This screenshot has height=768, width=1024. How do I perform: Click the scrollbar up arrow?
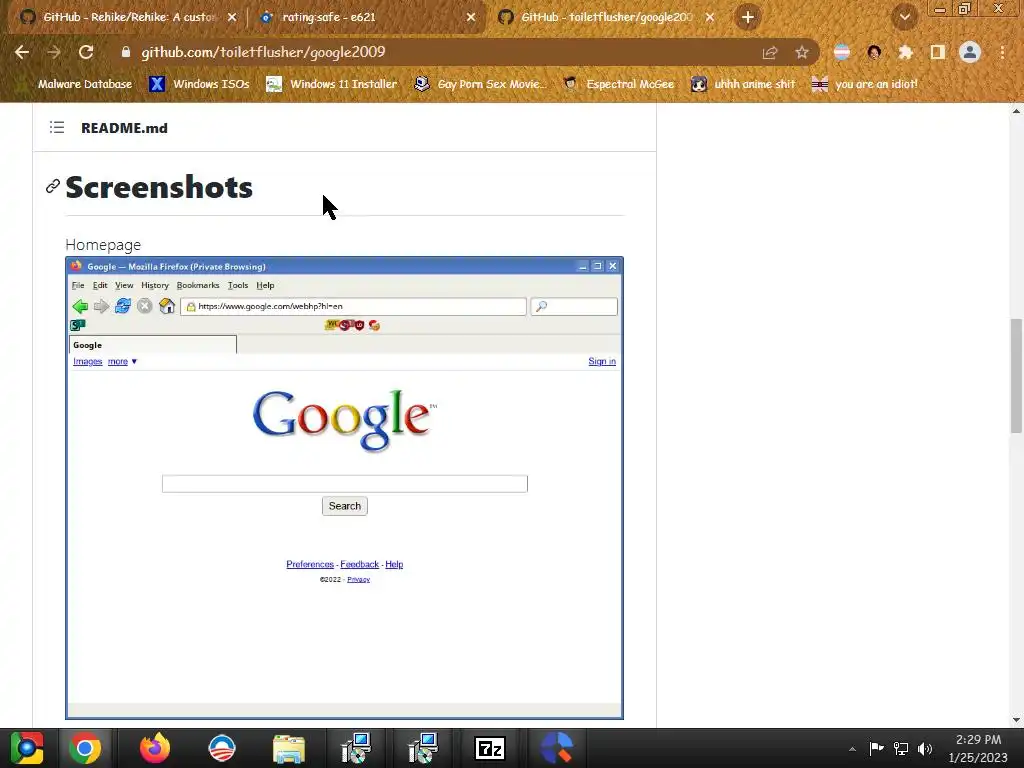tap(1016, 111)
